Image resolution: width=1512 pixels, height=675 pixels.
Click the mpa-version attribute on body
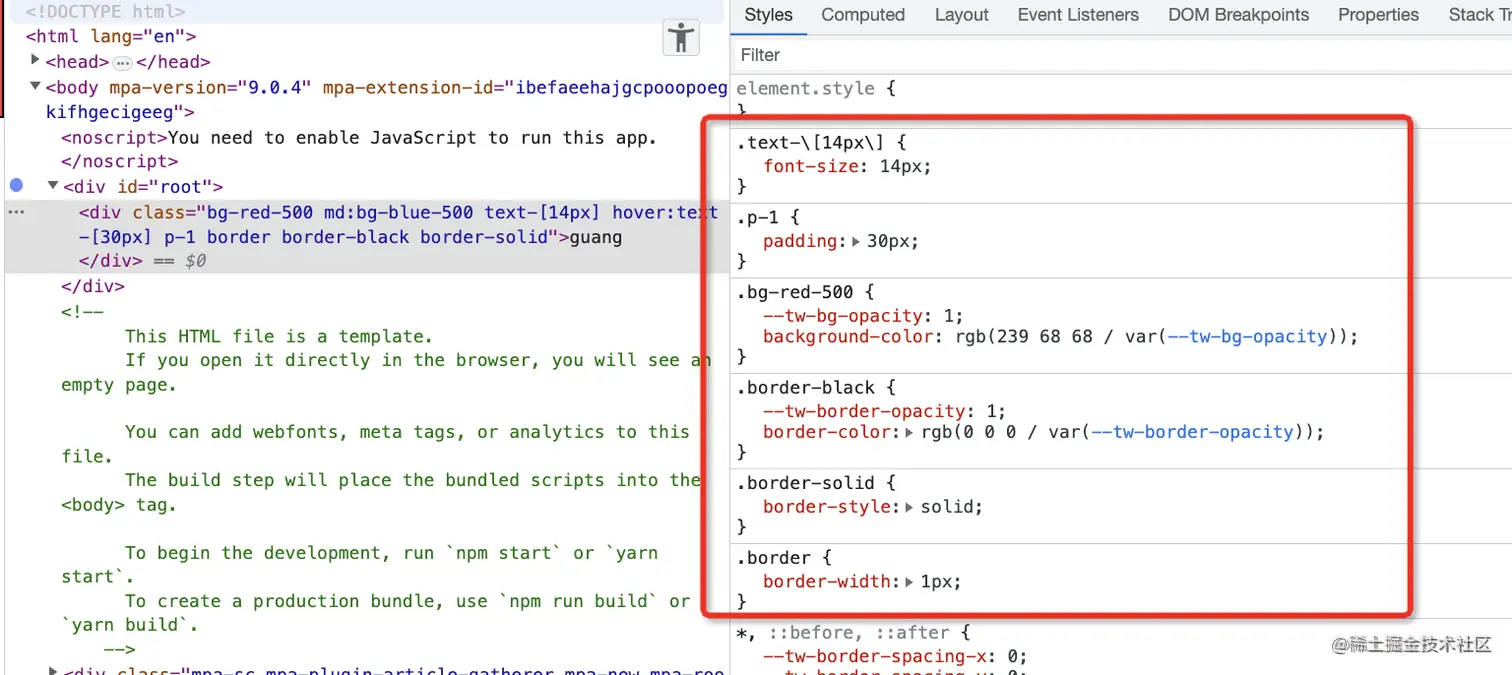click(210, 87)
